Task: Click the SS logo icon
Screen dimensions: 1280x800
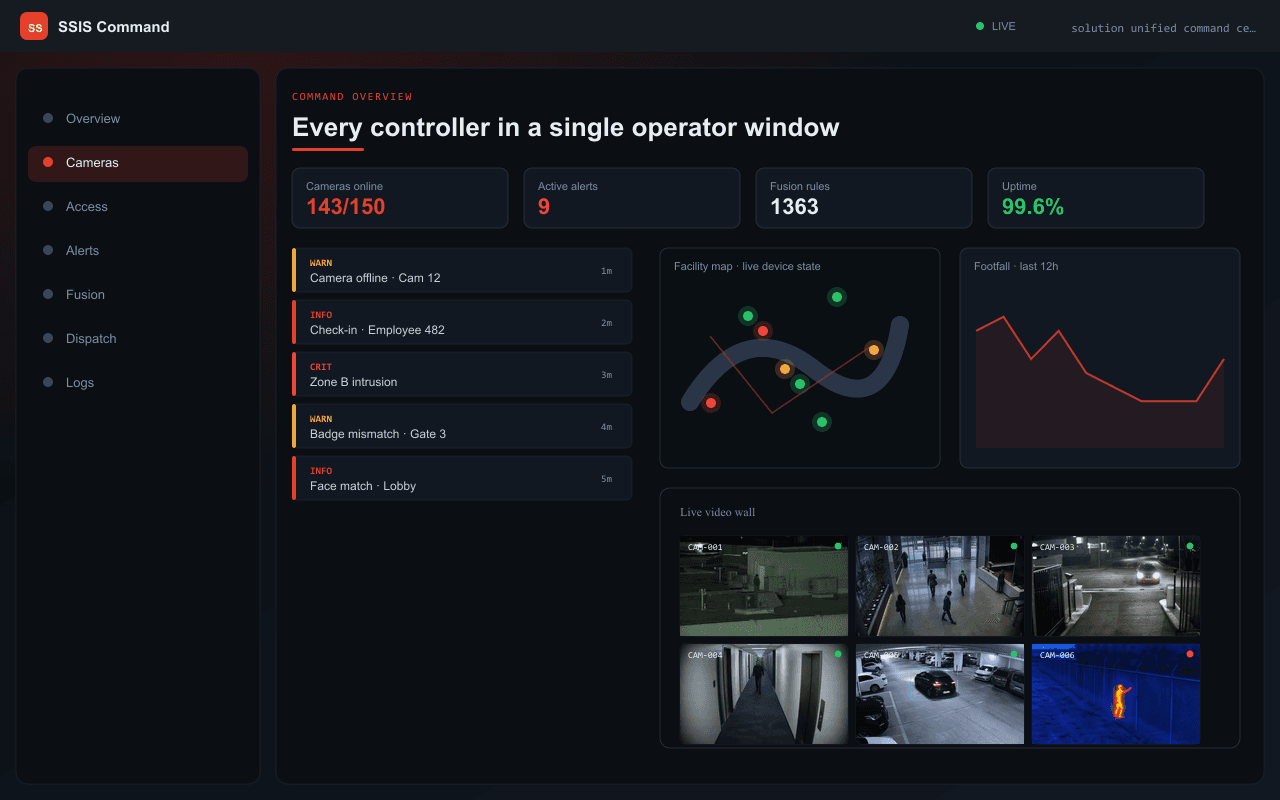Action: click(x=34, y=26)
